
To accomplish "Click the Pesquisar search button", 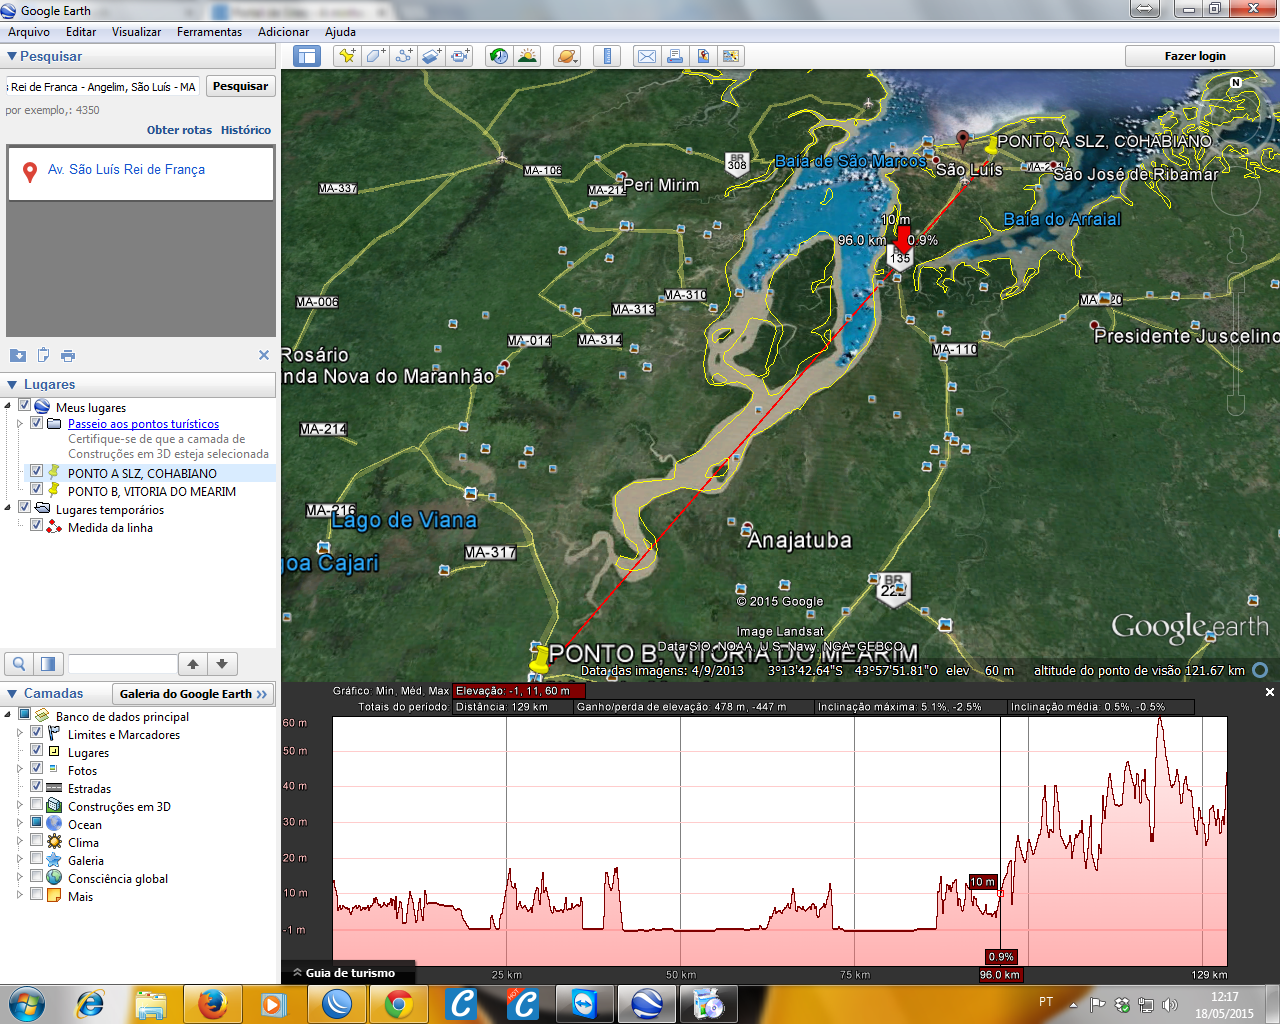I will pos(240,86).
